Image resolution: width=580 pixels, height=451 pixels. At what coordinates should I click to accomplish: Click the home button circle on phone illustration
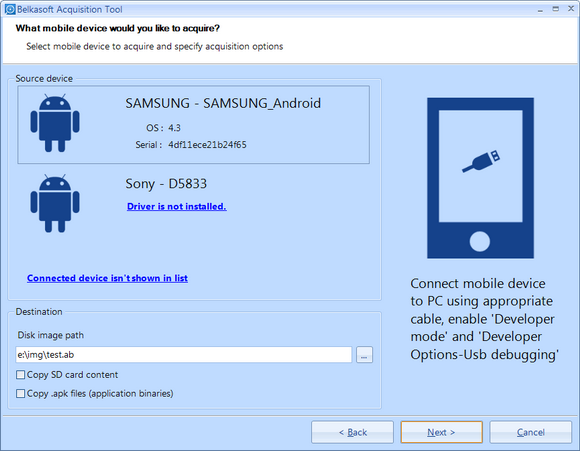480,241
